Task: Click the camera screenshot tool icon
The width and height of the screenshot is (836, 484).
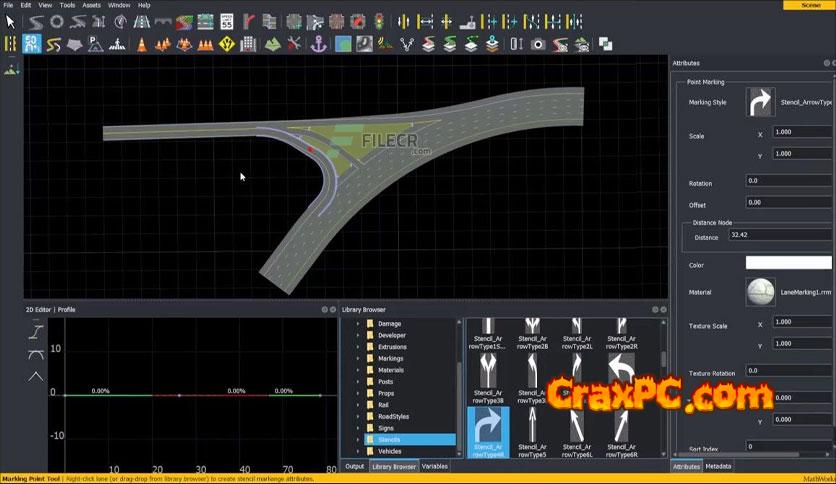Action: pyautogui.click(x=538, y=43)
